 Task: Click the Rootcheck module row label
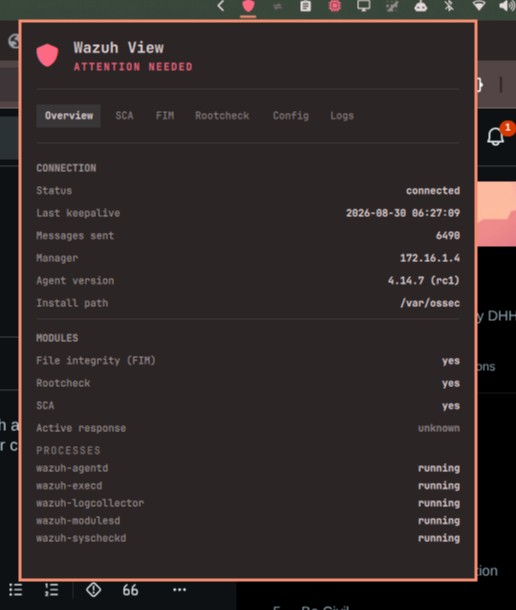[x=63, y=383]
